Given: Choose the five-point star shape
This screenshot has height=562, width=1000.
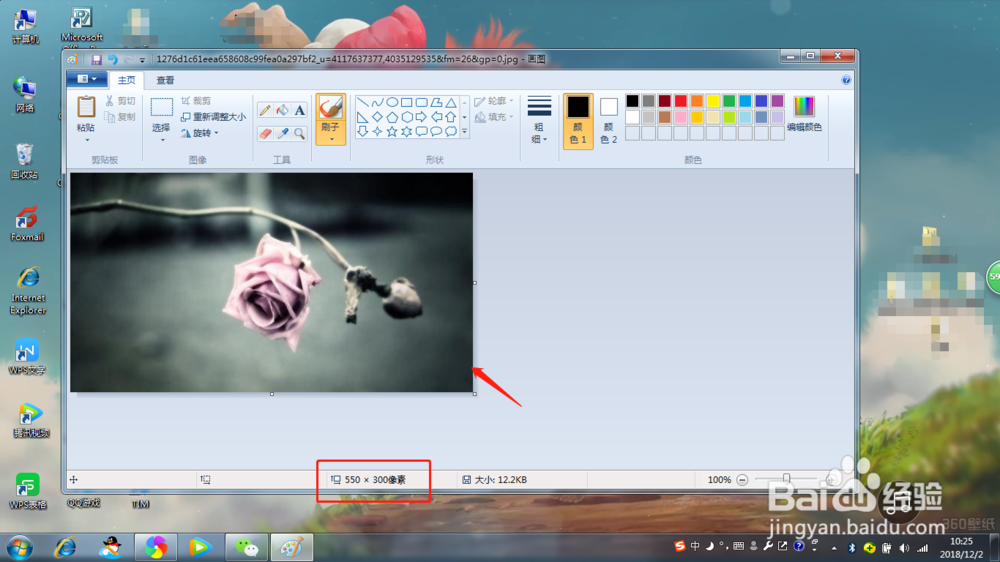Looking at the screenshot, I should 392,131.
